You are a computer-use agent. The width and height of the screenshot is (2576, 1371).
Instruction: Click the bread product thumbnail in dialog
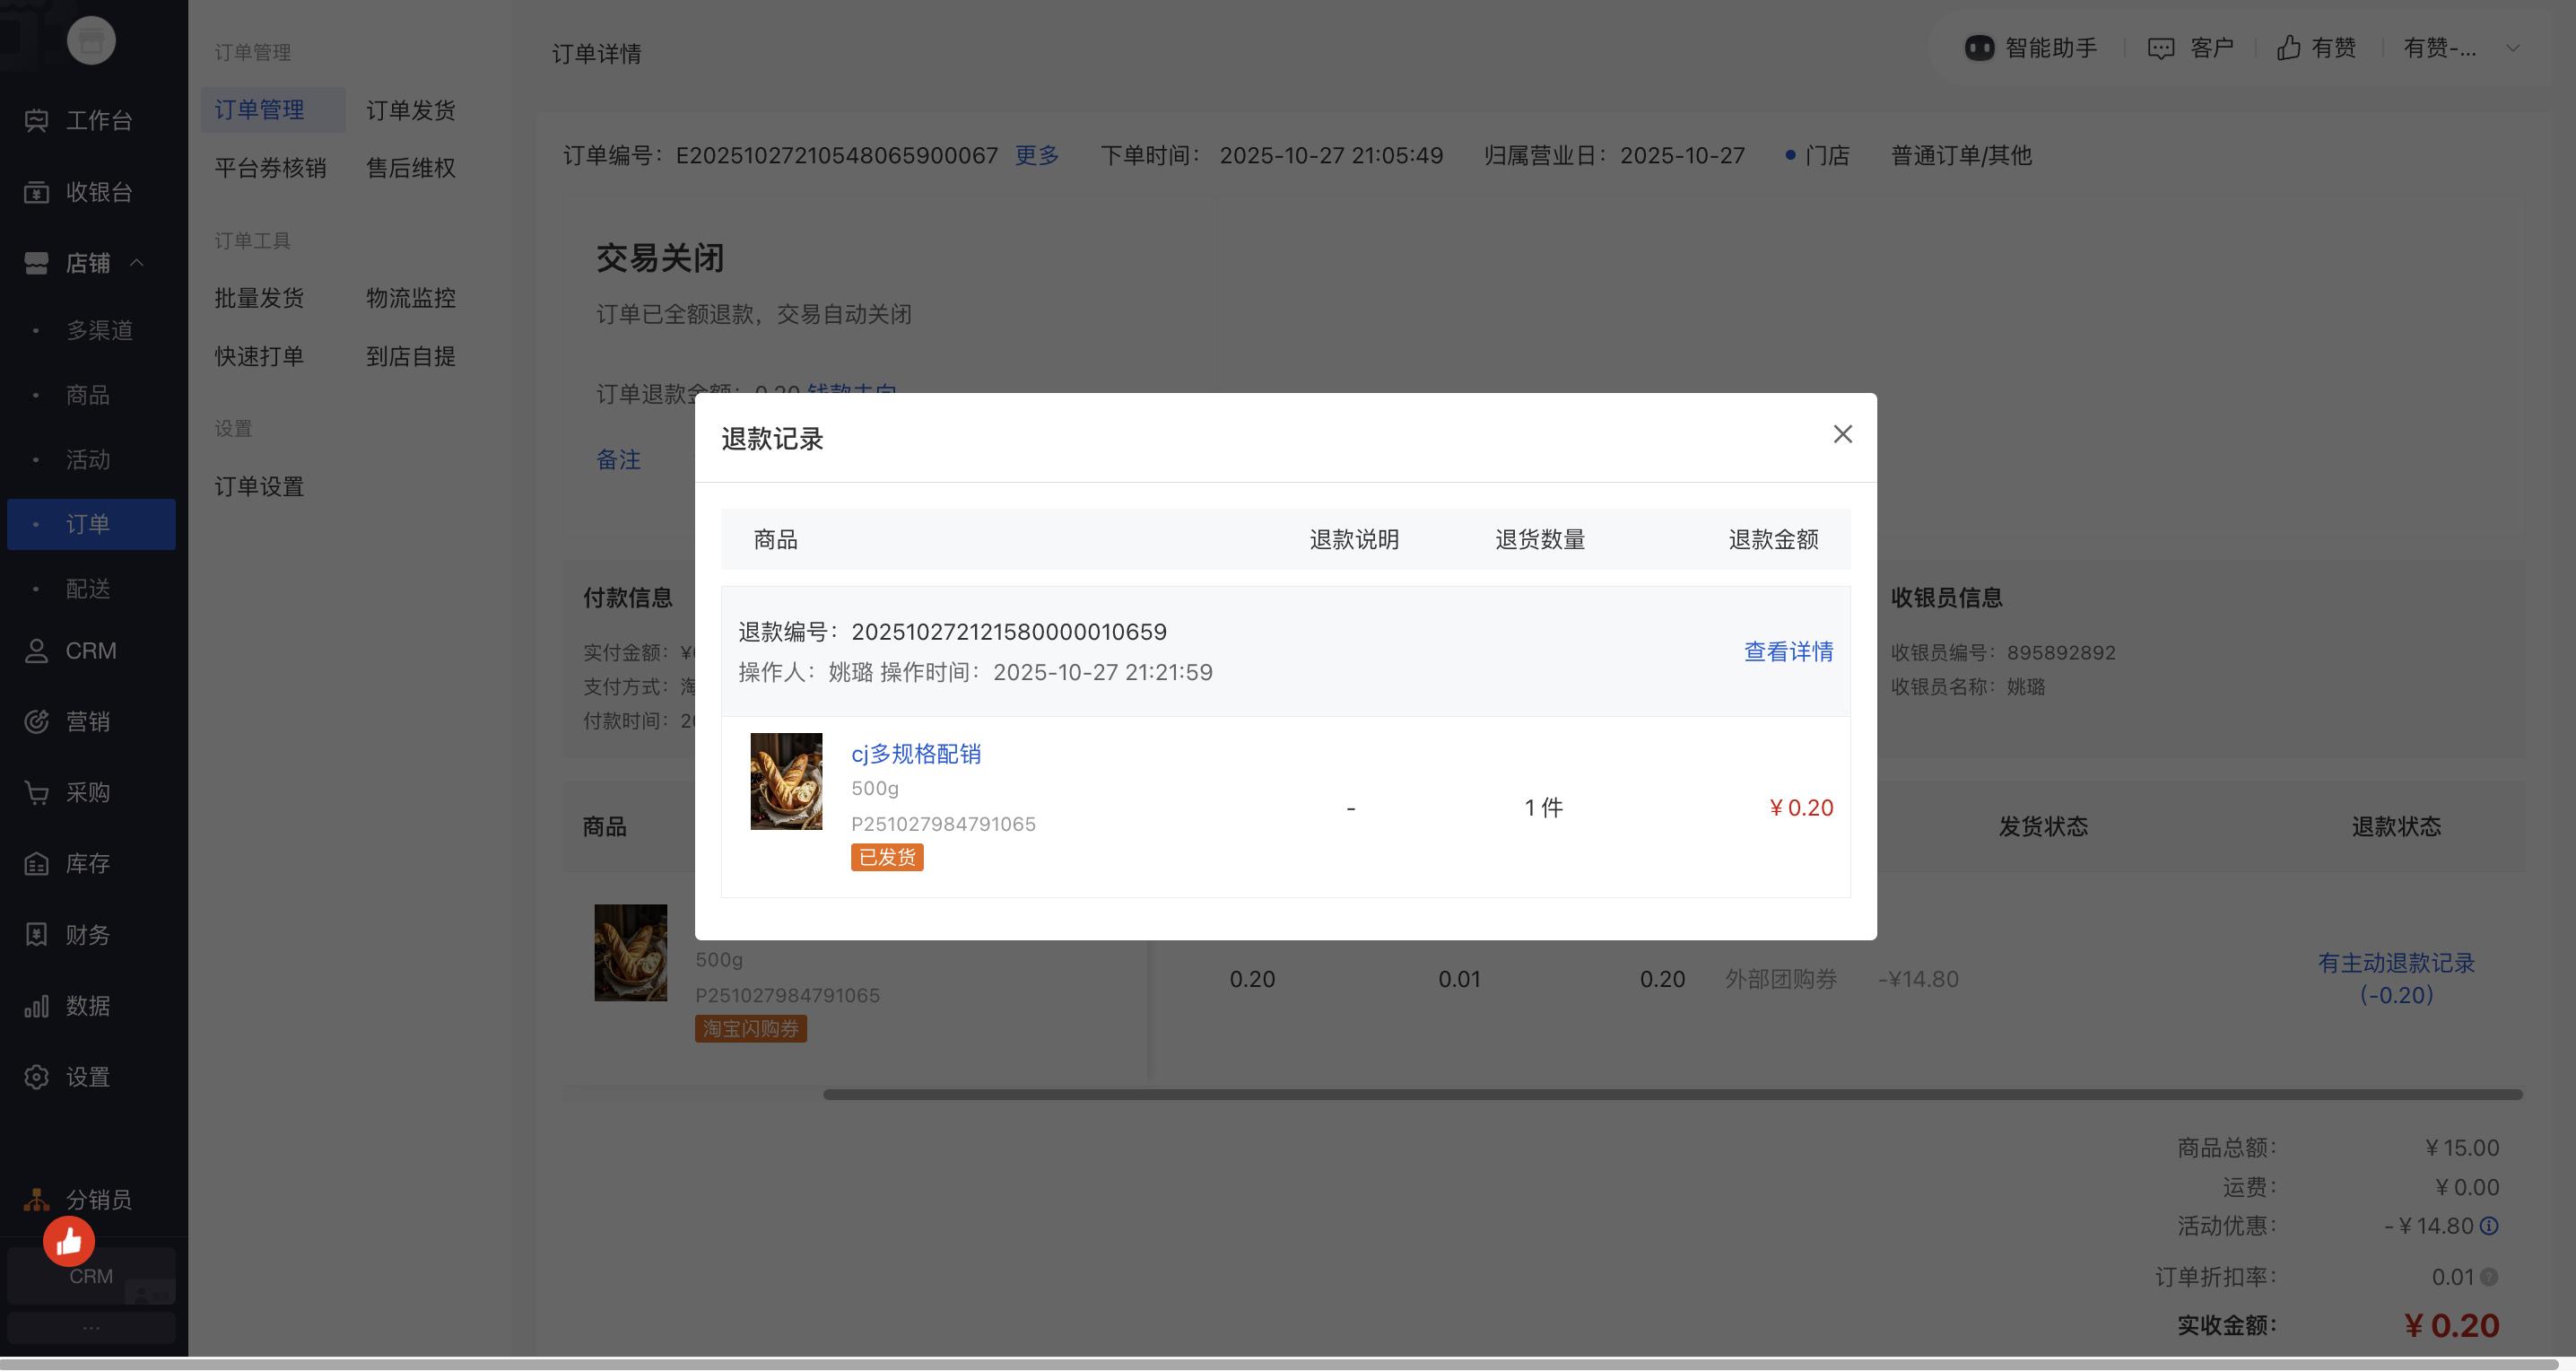786,781
